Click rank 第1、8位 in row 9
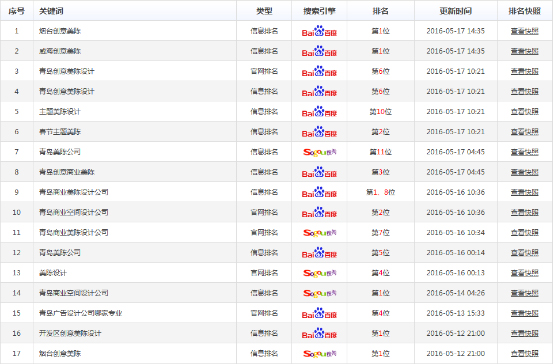 coord(381,192)
